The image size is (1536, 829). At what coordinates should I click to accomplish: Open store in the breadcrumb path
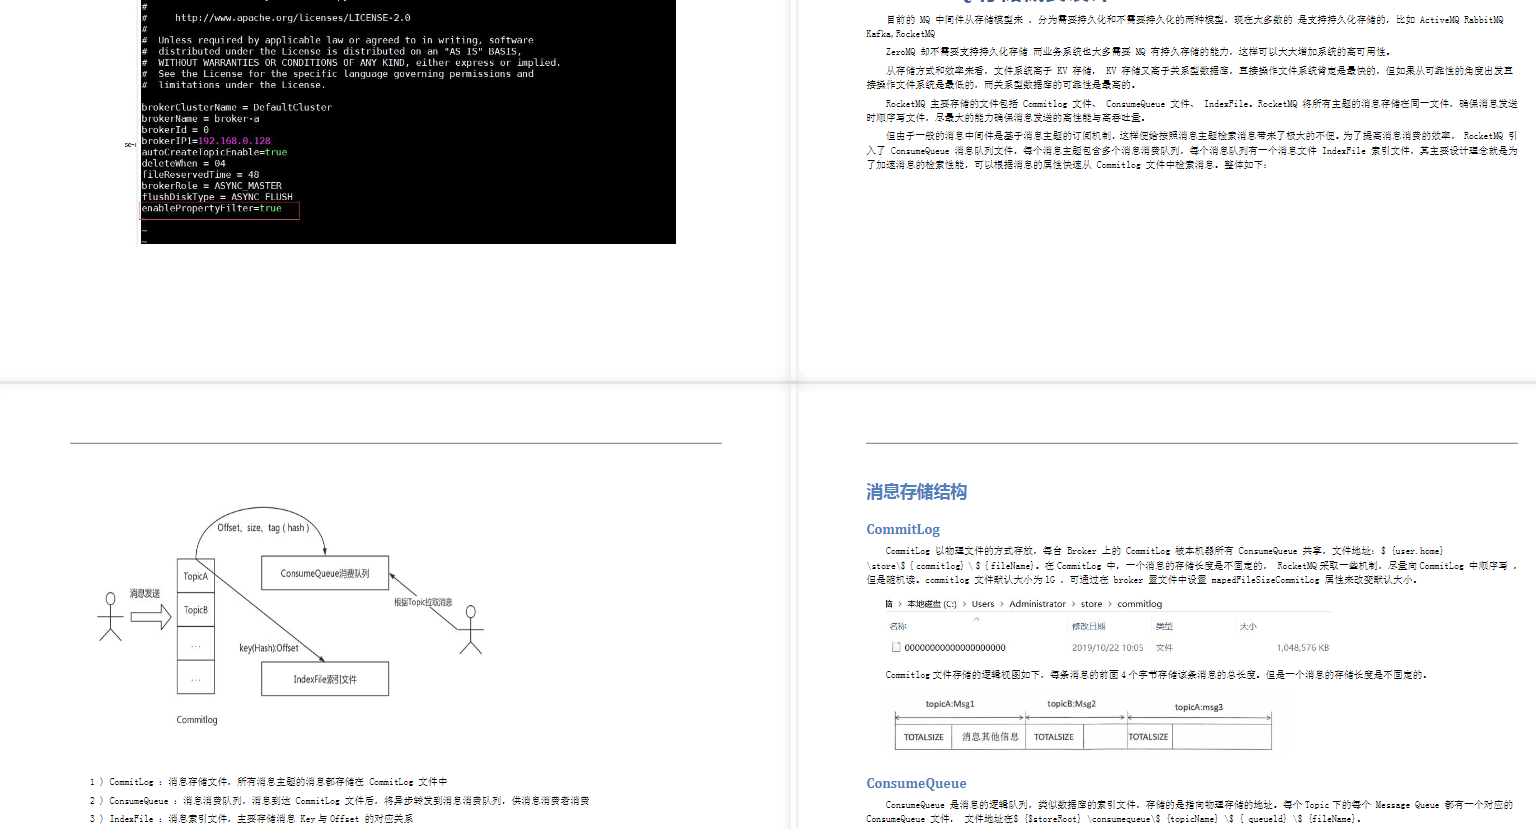pyautogui.click(x=1092, y=604)
